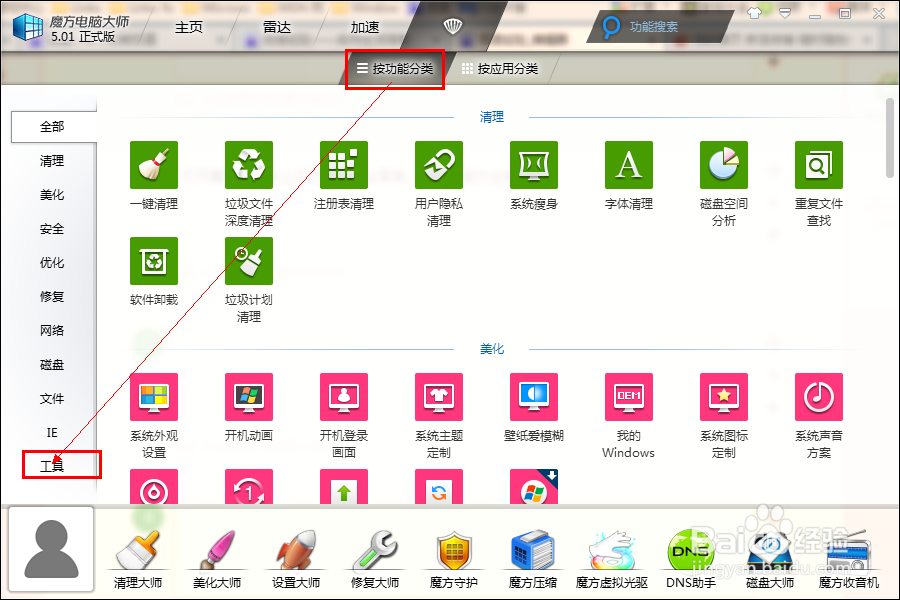Open 用户隐私清理 privacy cleaner
Viewport: 900px width, 600px height.
click(x=439, y=165)
